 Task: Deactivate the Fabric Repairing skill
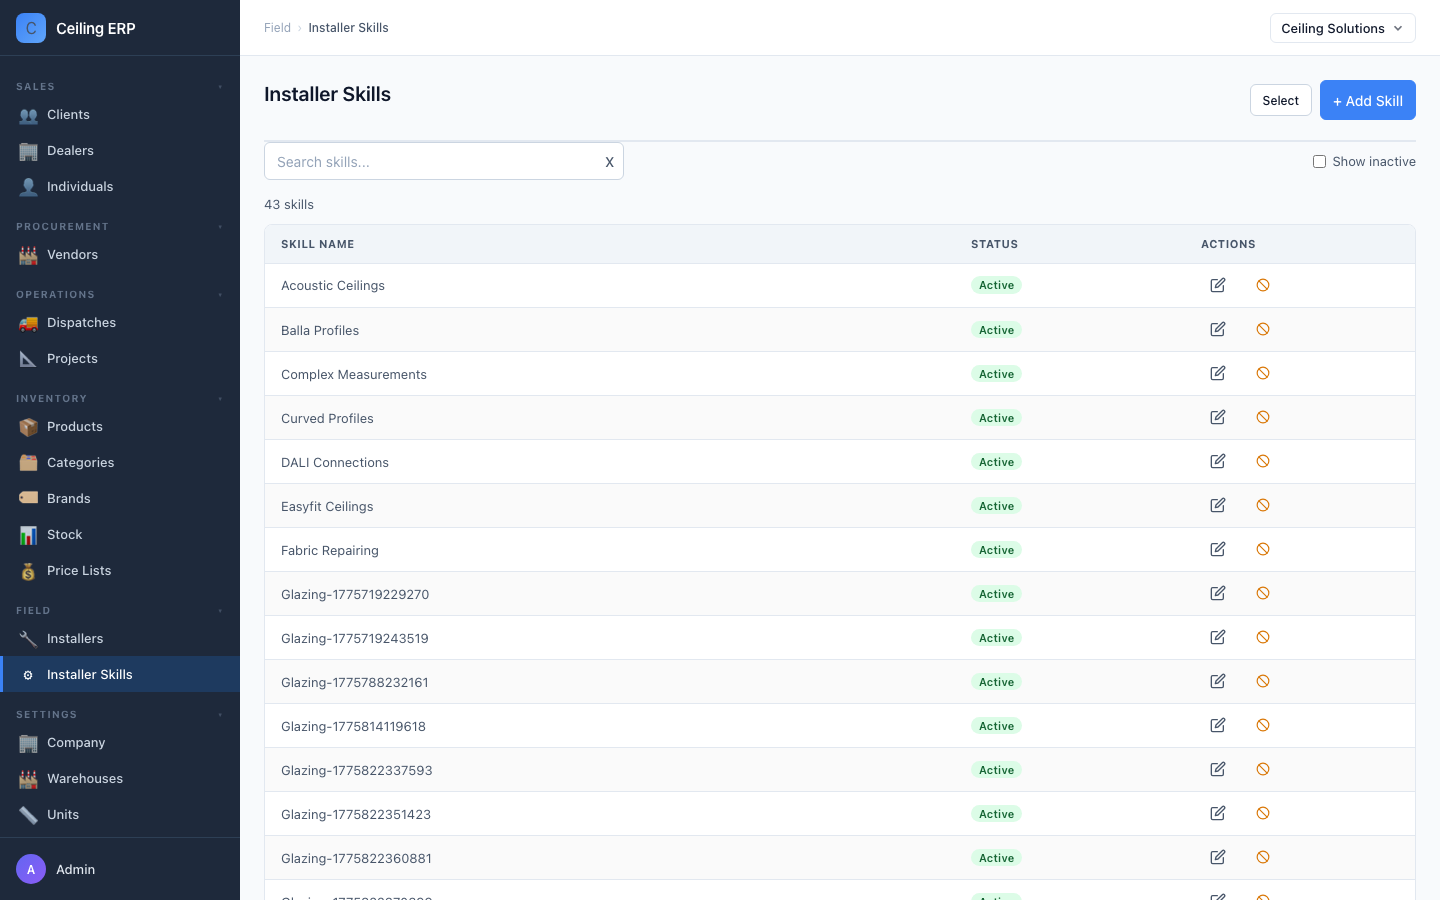tap(1263, 549)
